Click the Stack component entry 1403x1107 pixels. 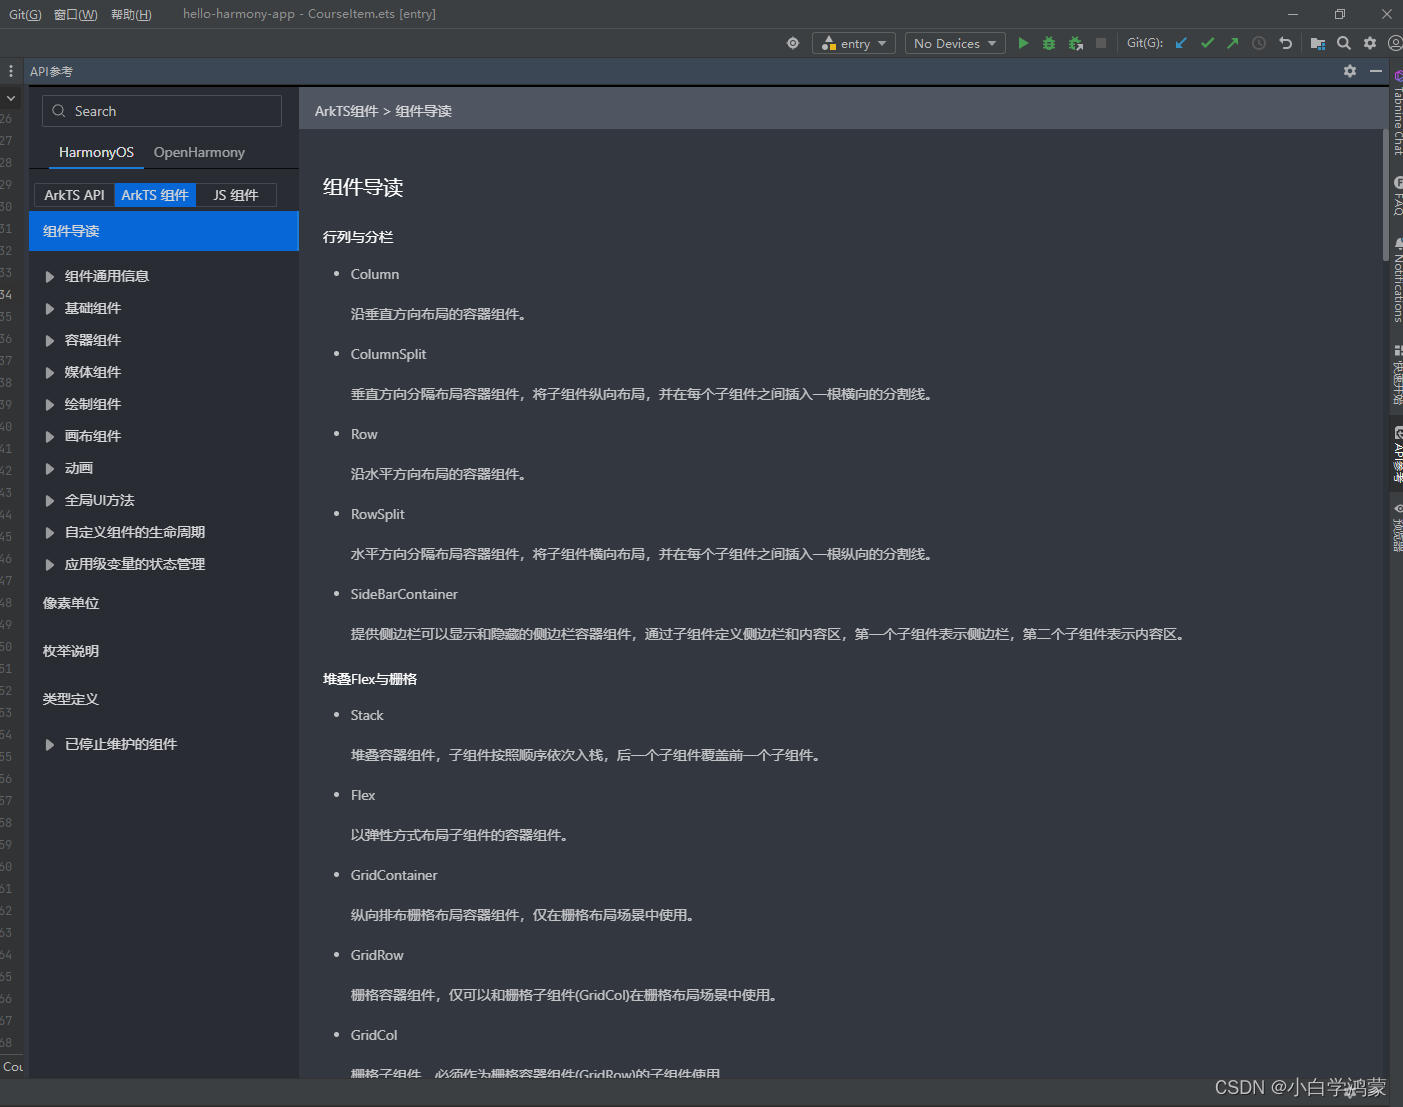coord(367,715)
